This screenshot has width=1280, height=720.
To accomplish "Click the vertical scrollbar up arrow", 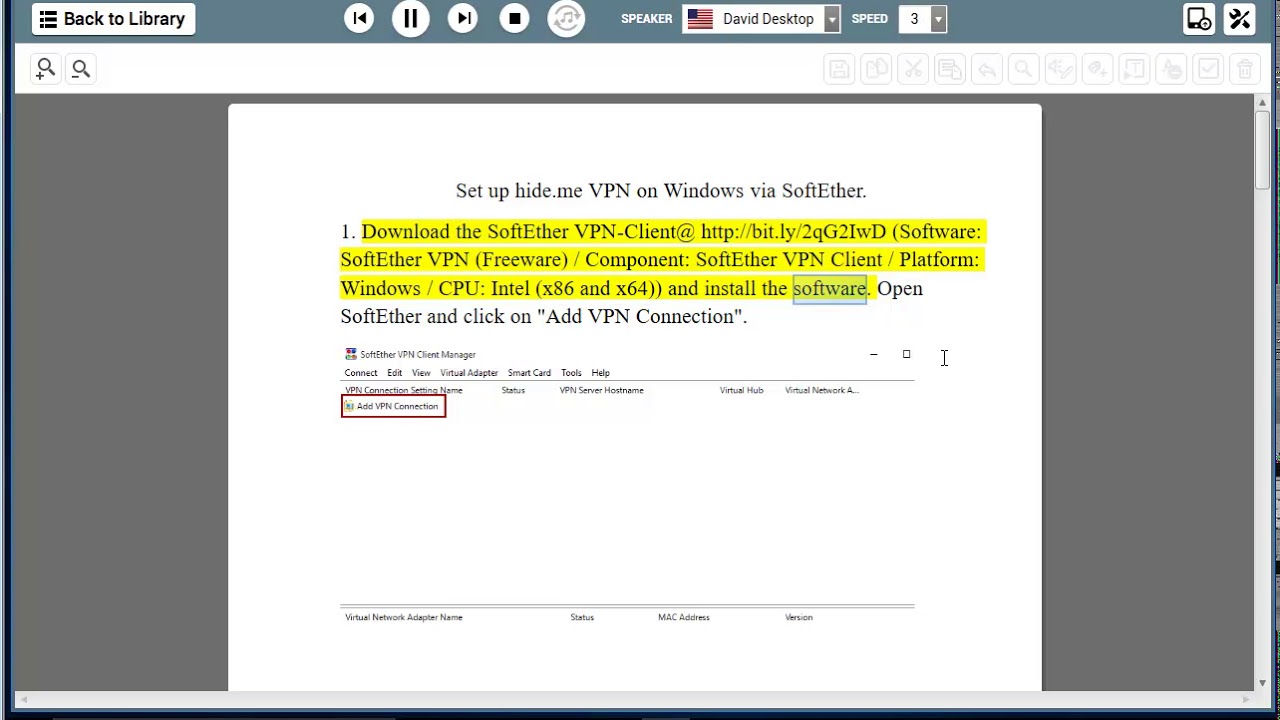I will pyautogui.click(x=1263, y=102).
